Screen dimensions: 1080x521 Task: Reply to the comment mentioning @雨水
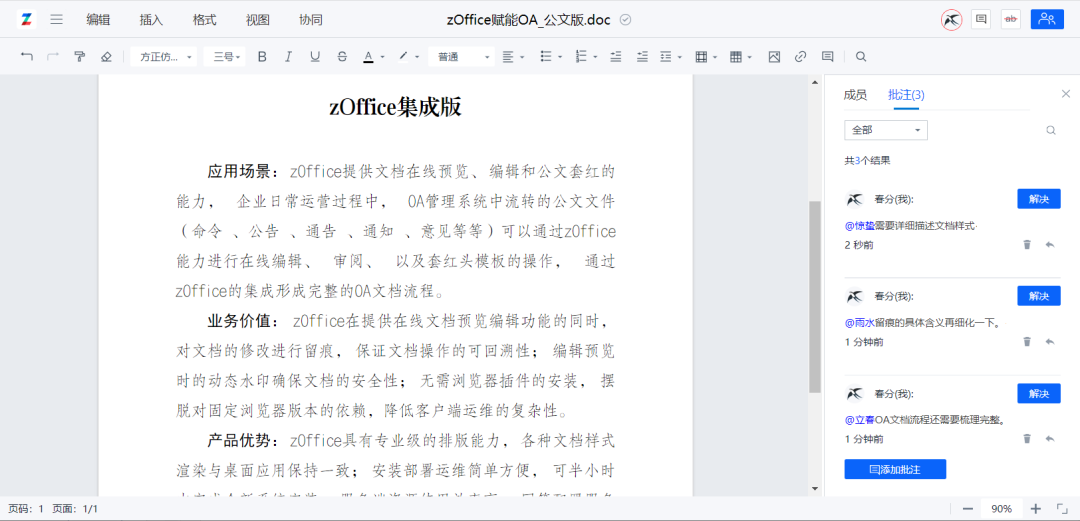1050,342
